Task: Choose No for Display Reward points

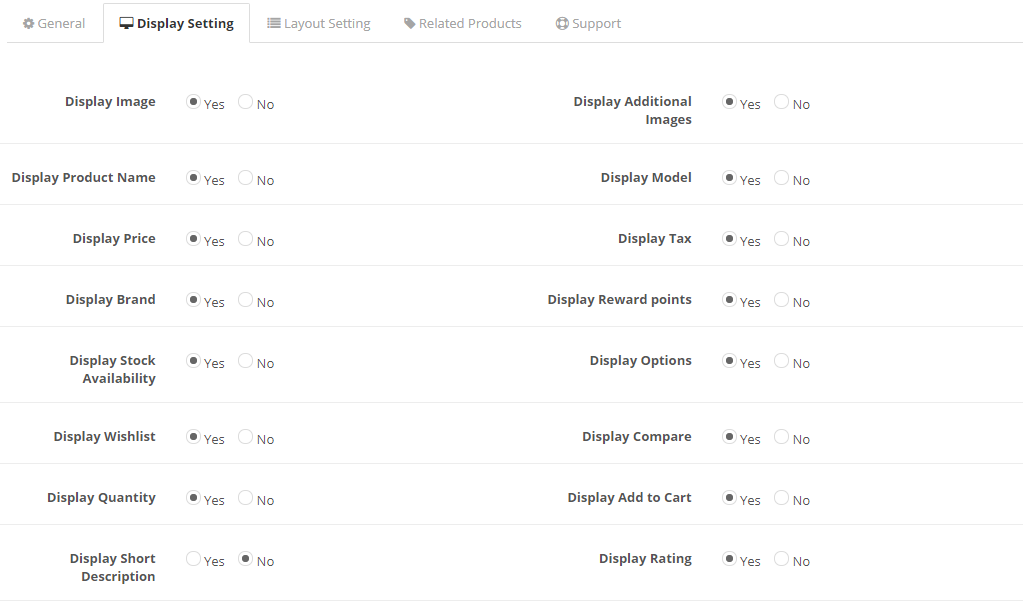Action: (781, 300)
